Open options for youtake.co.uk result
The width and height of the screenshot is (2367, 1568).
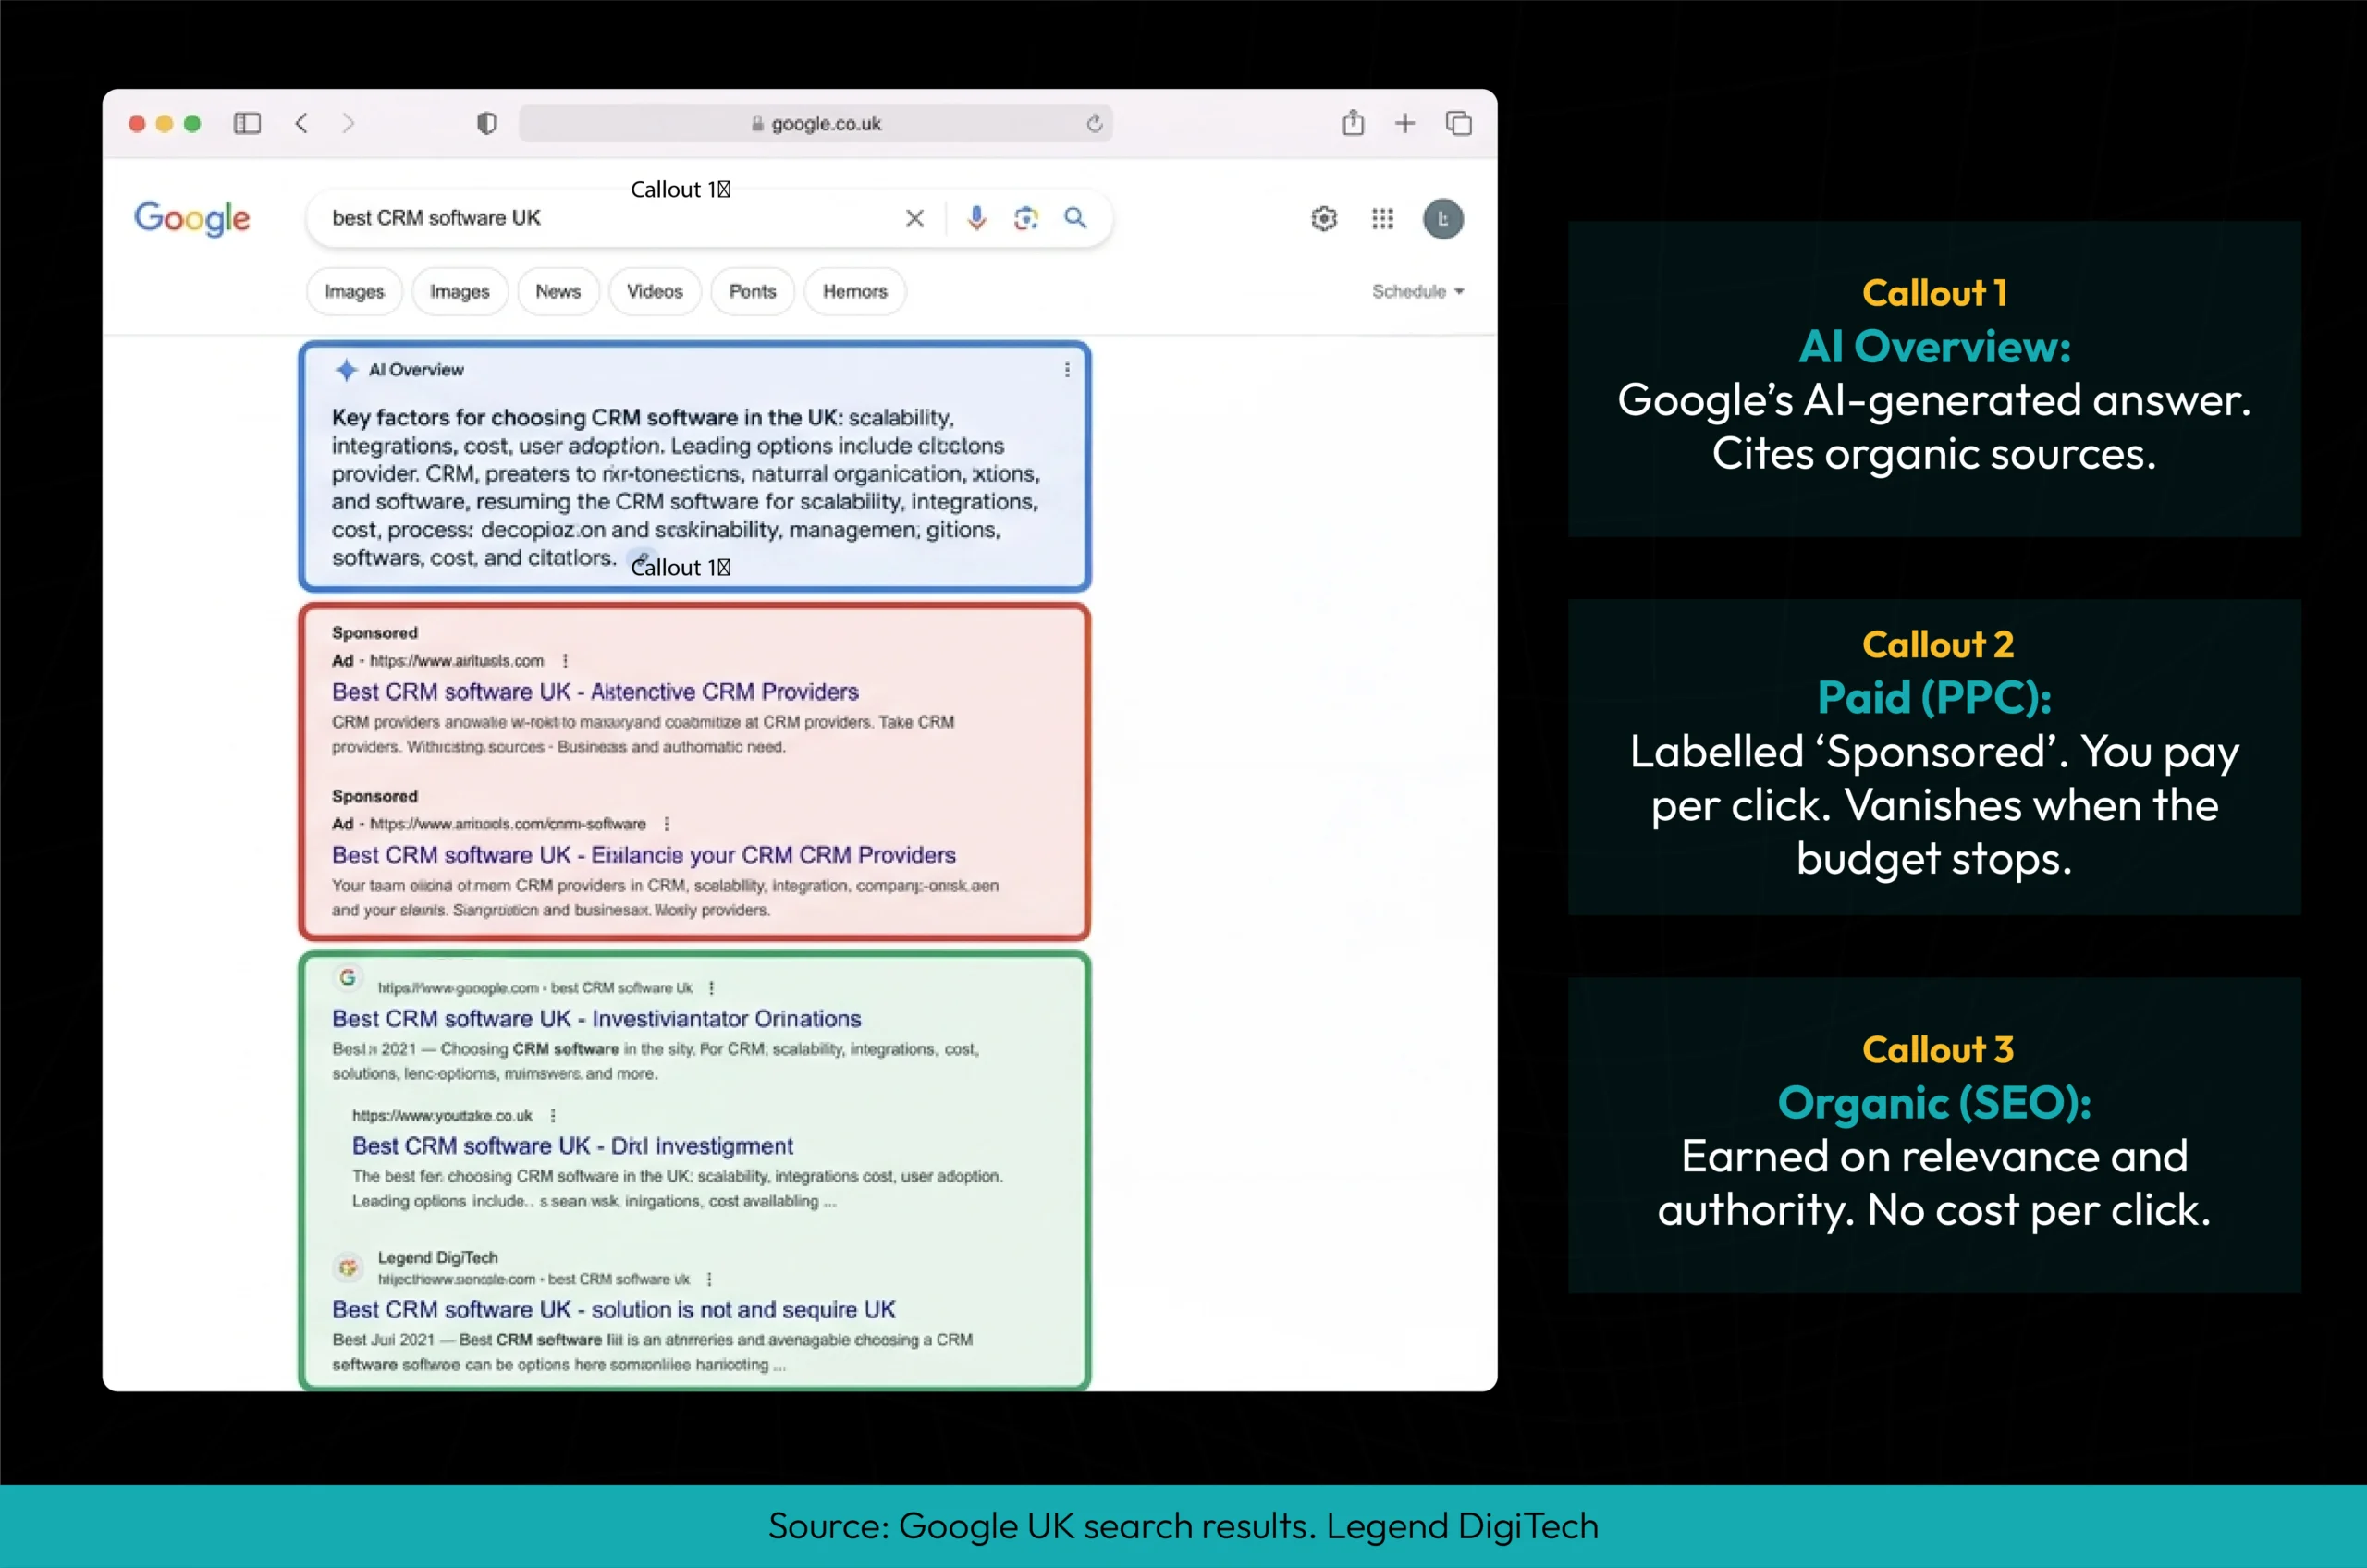point(553,1116)
